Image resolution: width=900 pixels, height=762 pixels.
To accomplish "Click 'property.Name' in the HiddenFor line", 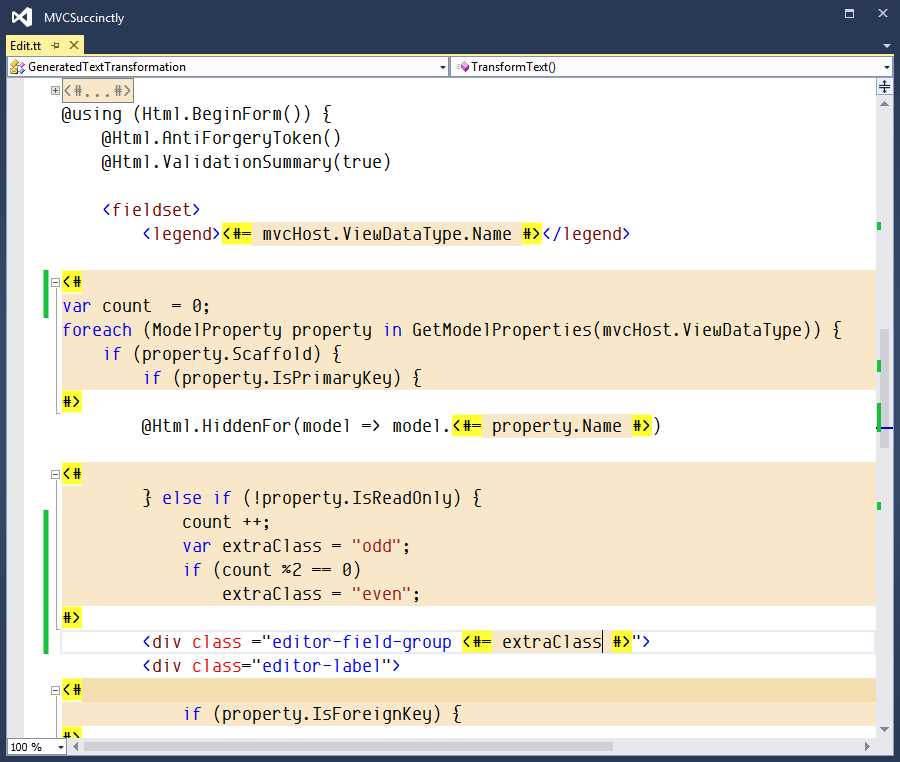I will coord(556,426).
